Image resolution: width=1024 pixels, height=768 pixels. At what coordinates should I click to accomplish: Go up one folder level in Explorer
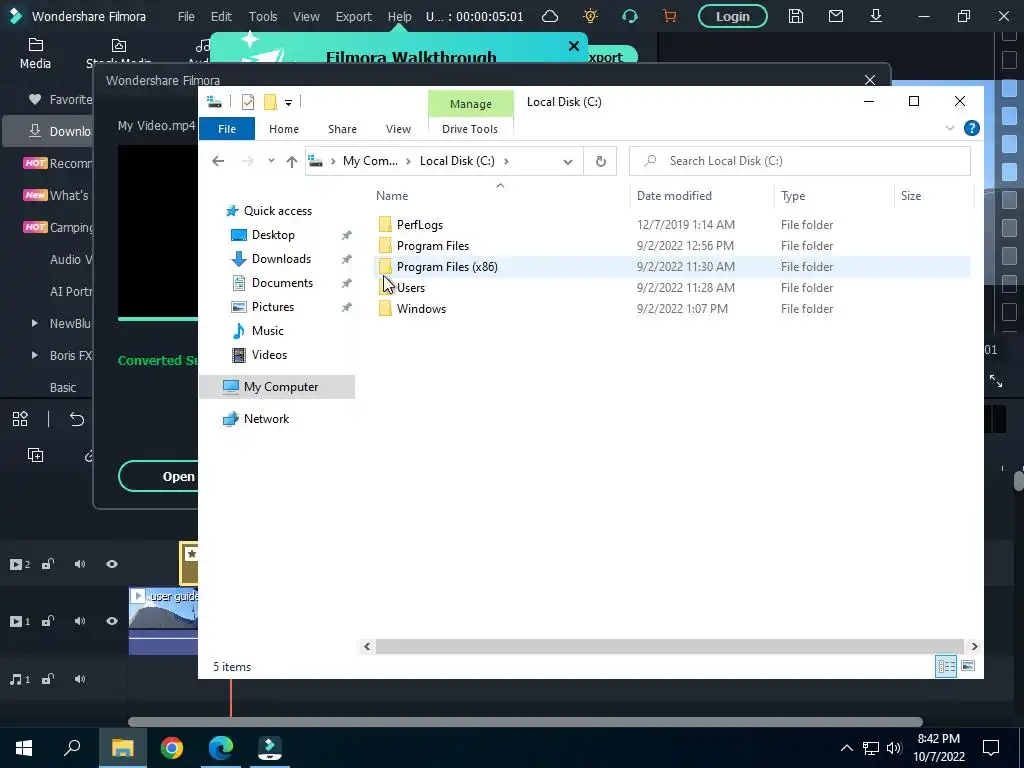[x=291, y=161]
